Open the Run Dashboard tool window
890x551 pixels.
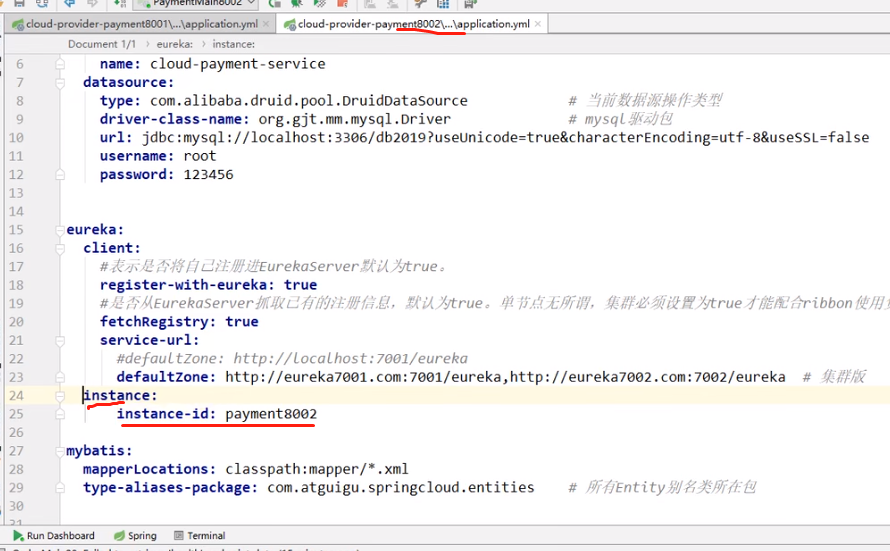tap(54, 535)
